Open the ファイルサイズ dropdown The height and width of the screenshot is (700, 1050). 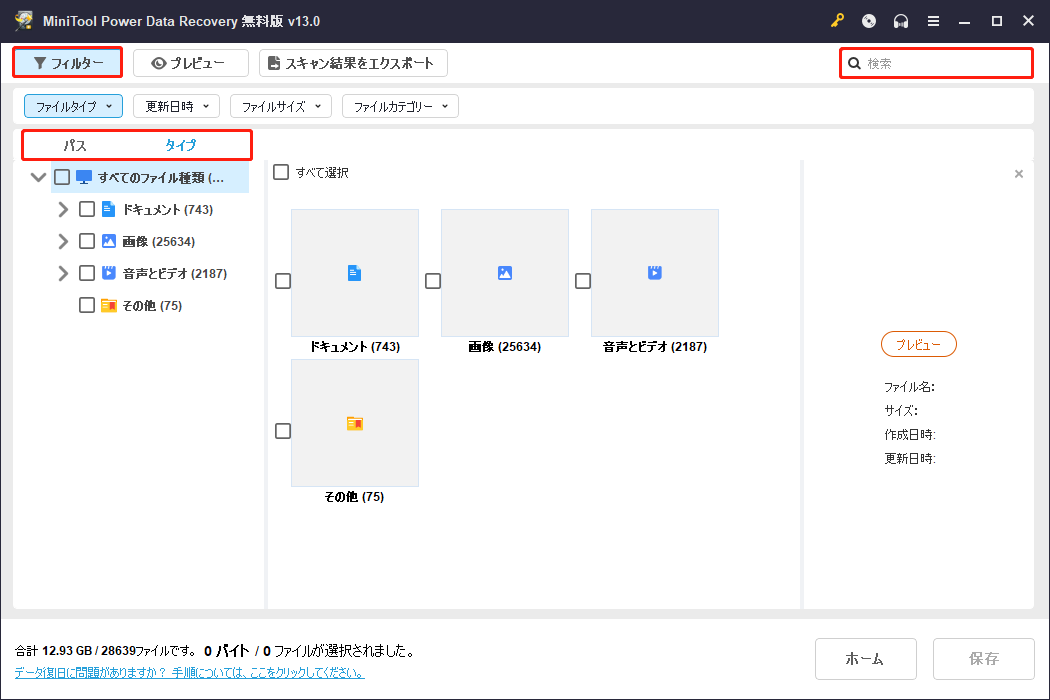tap(281, 106)
